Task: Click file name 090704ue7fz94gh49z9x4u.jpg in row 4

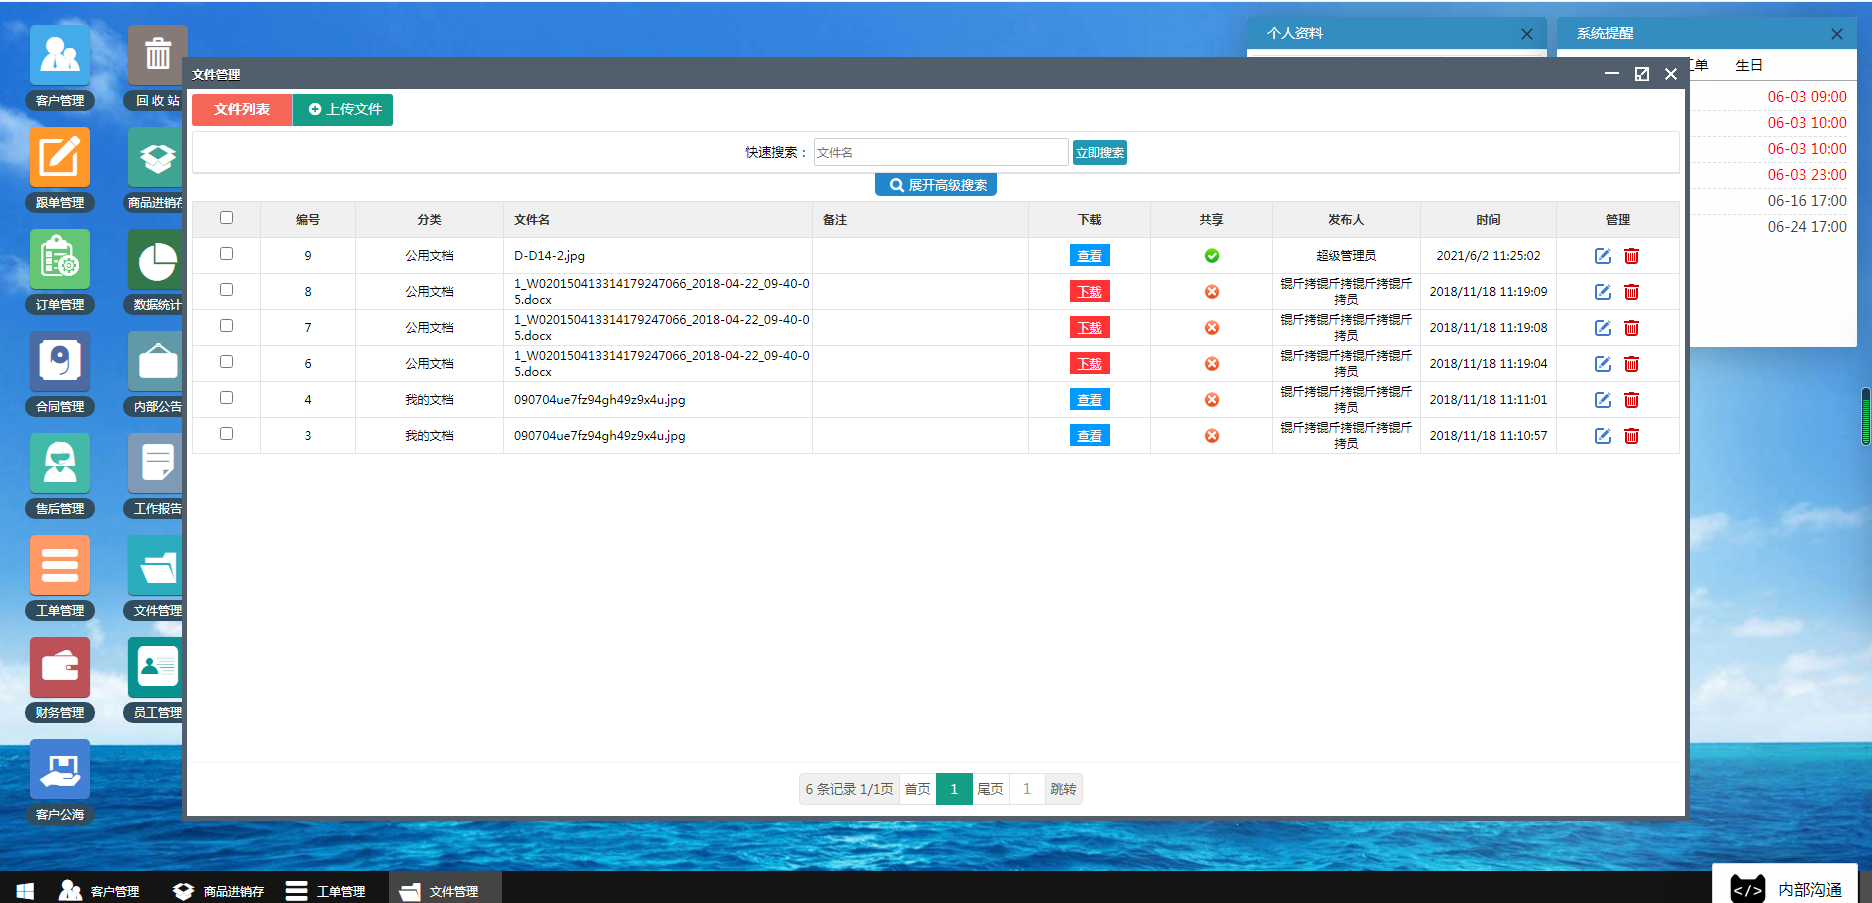Action: click(600, 400)
